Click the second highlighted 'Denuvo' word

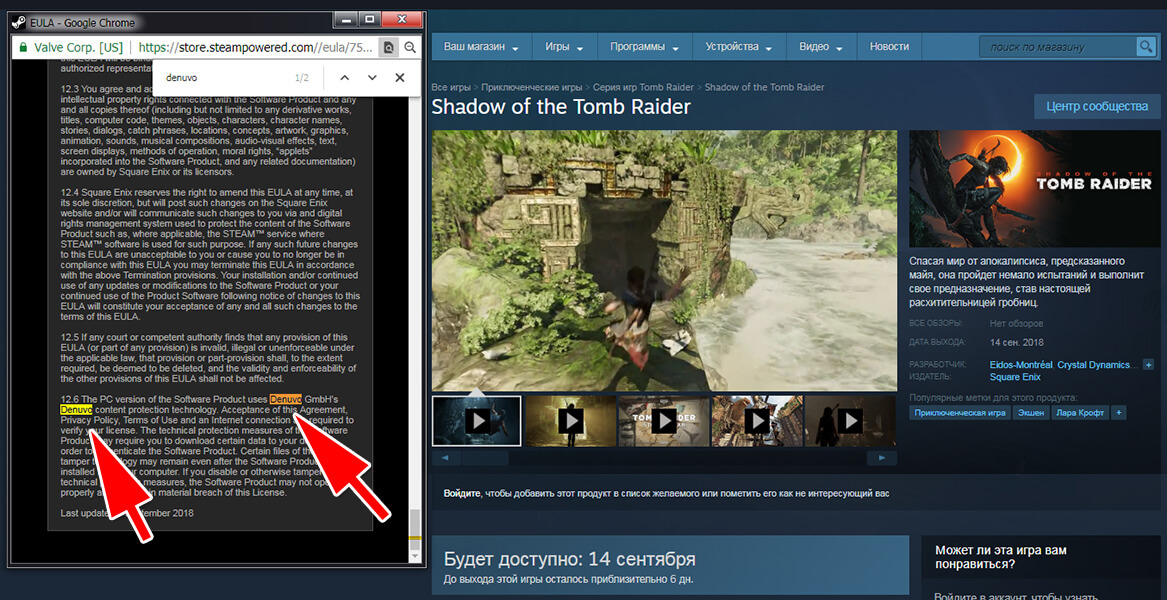(x=76, y=409)
